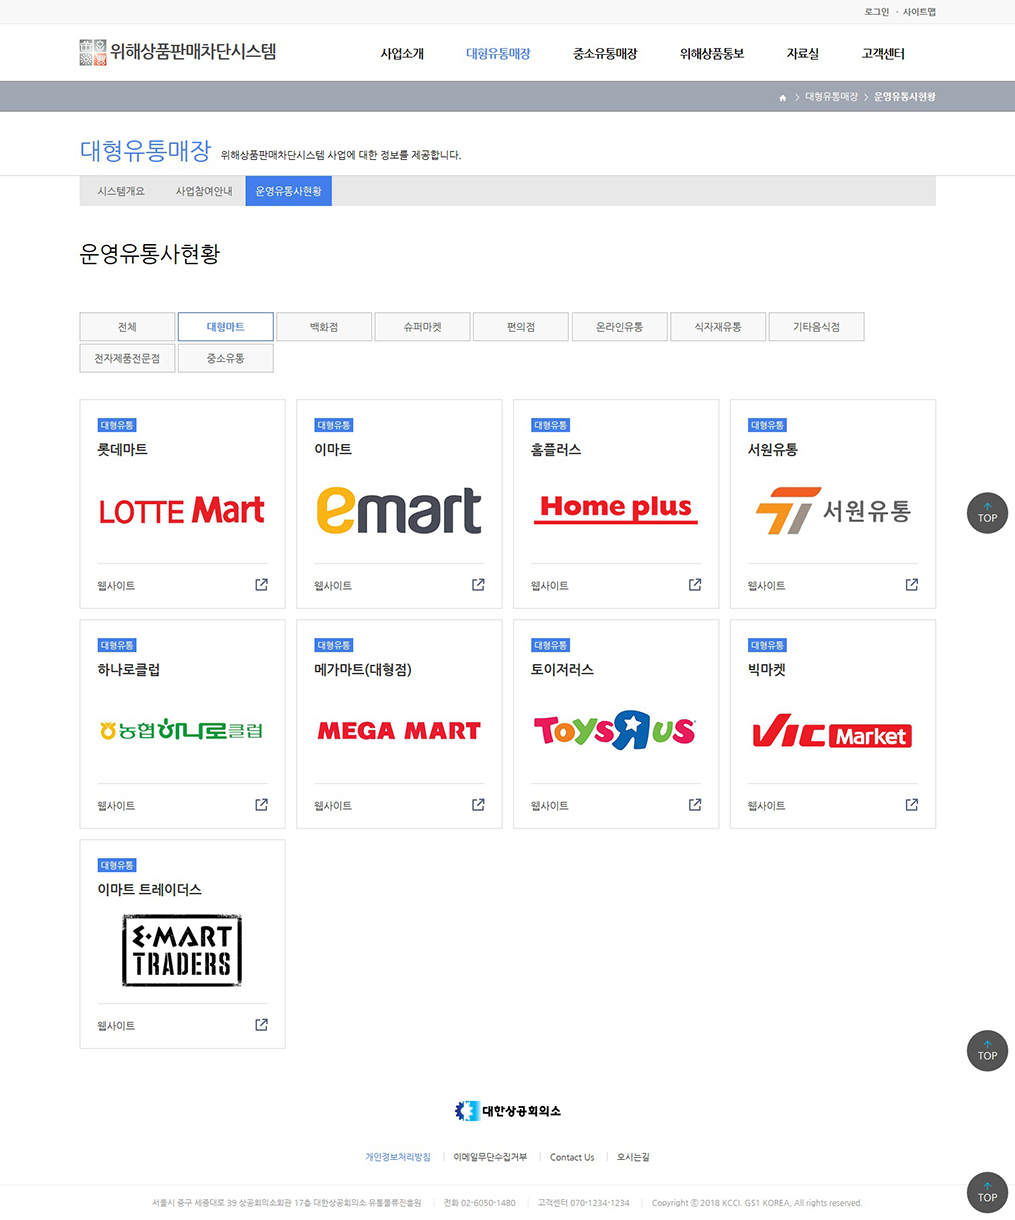Click the Toys R Us logo image

click(x=615, y=731)
